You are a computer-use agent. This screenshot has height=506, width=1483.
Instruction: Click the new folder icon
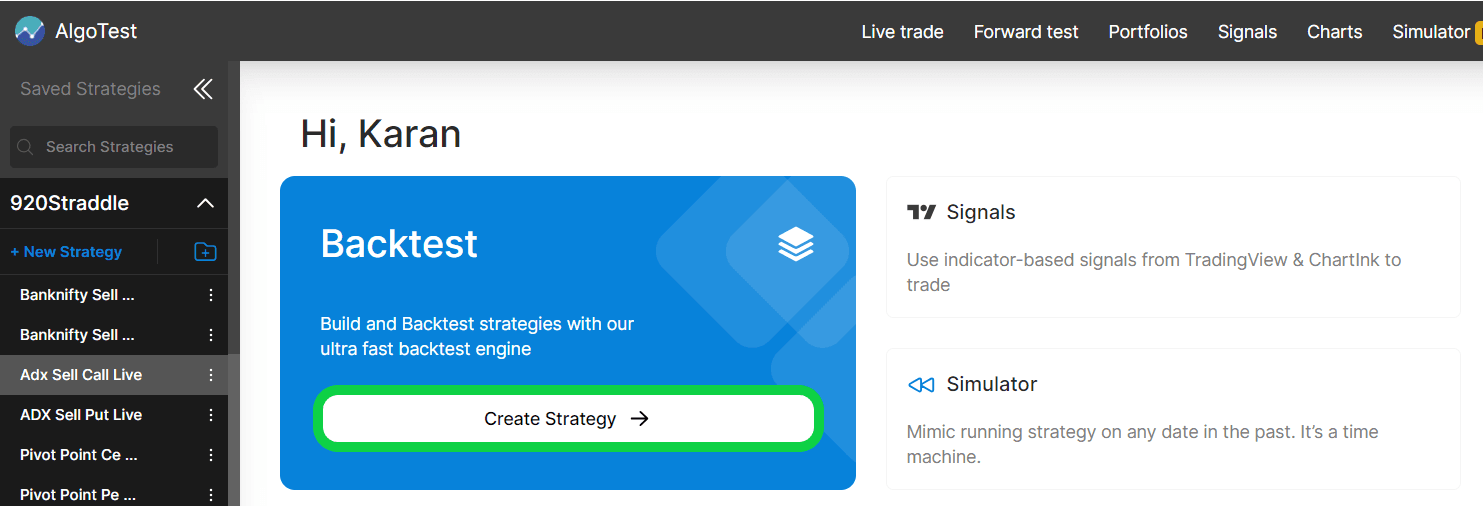click(205, 252)
